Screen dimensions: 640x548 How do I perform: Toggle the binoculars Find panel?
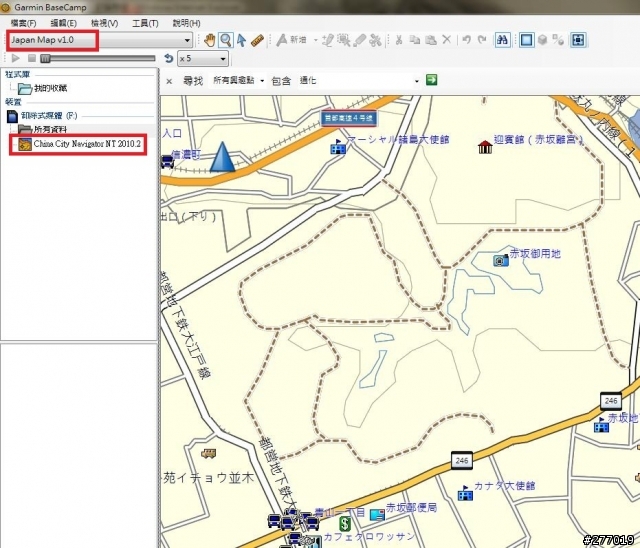[x=502, y=40]
